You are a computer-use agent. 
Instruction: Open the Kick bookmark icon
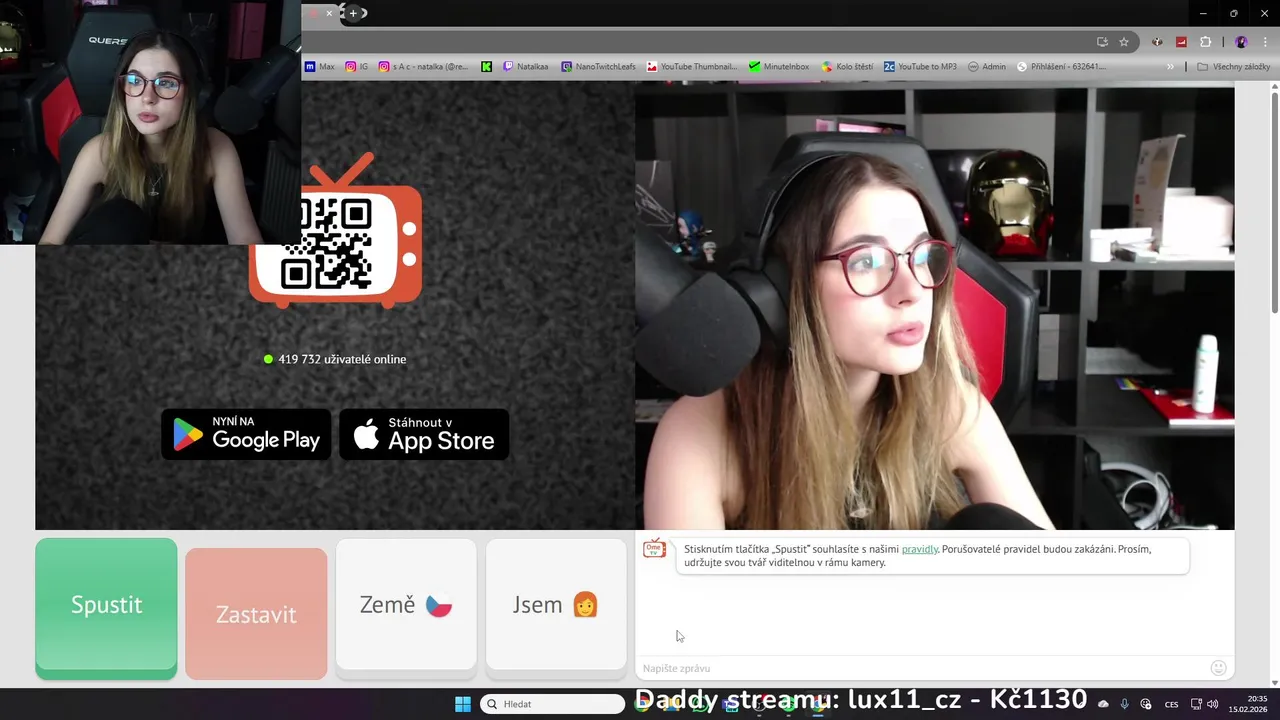click(x=486, y=67)
